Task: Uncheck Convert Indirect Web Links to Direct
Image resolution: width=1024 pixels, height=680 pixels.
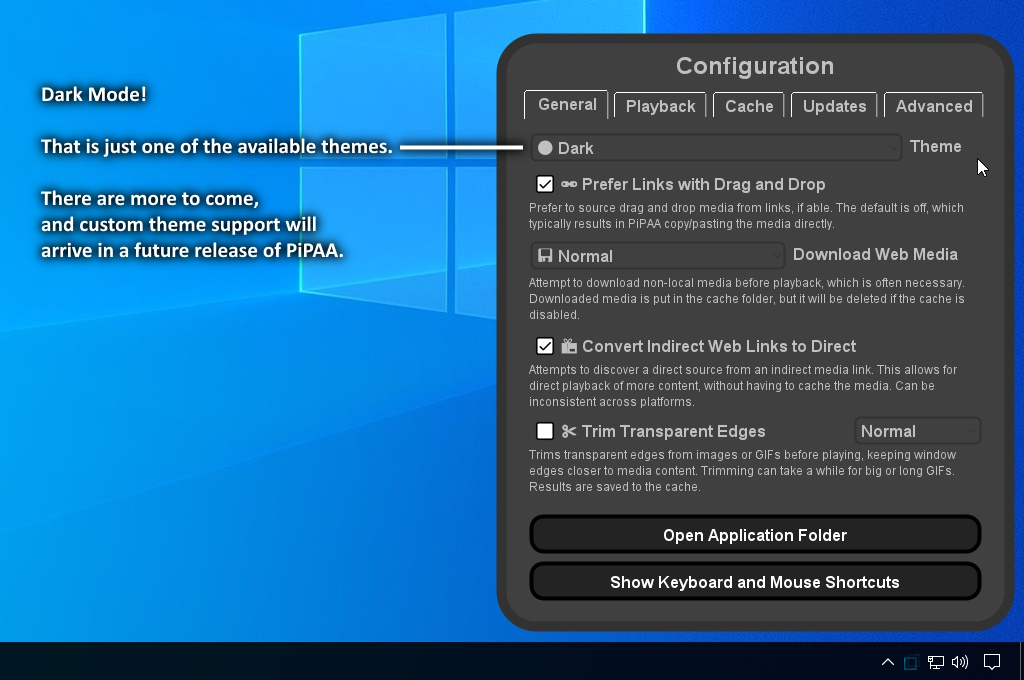Action: (545, 346)
